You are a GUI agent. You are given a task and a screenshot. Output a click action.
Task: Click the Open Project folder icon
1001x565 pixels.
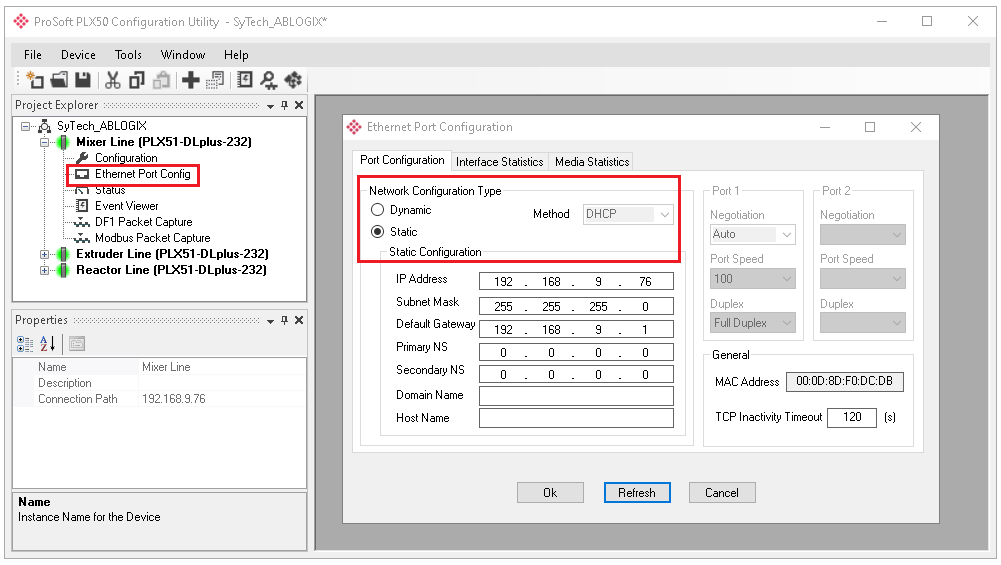coord(59,80)
